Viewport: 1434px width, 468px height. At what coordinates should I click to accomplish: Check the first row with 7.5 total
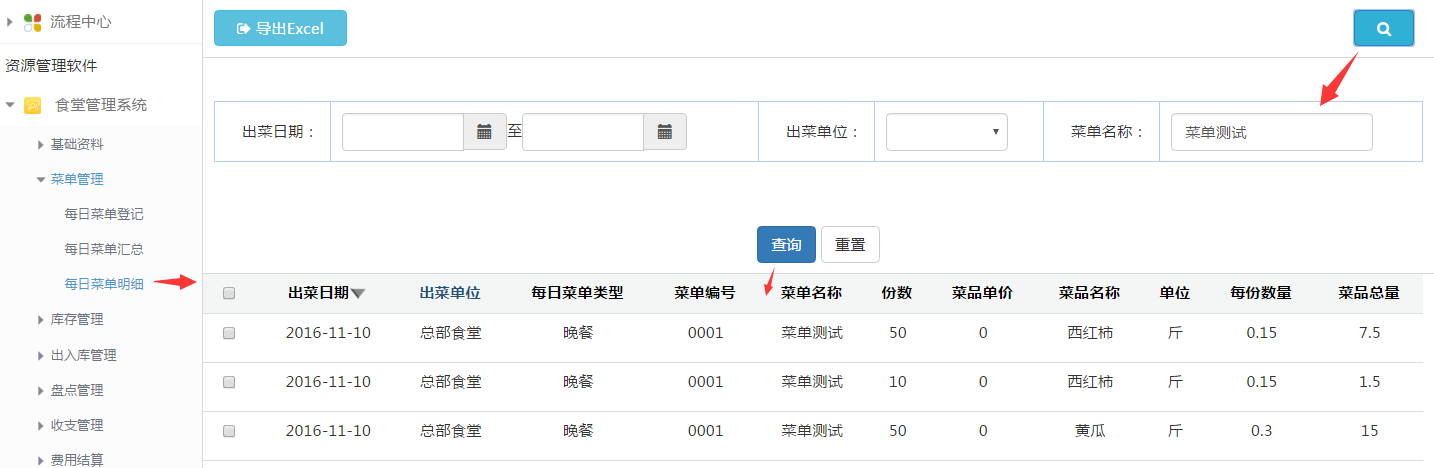(229, 333)
